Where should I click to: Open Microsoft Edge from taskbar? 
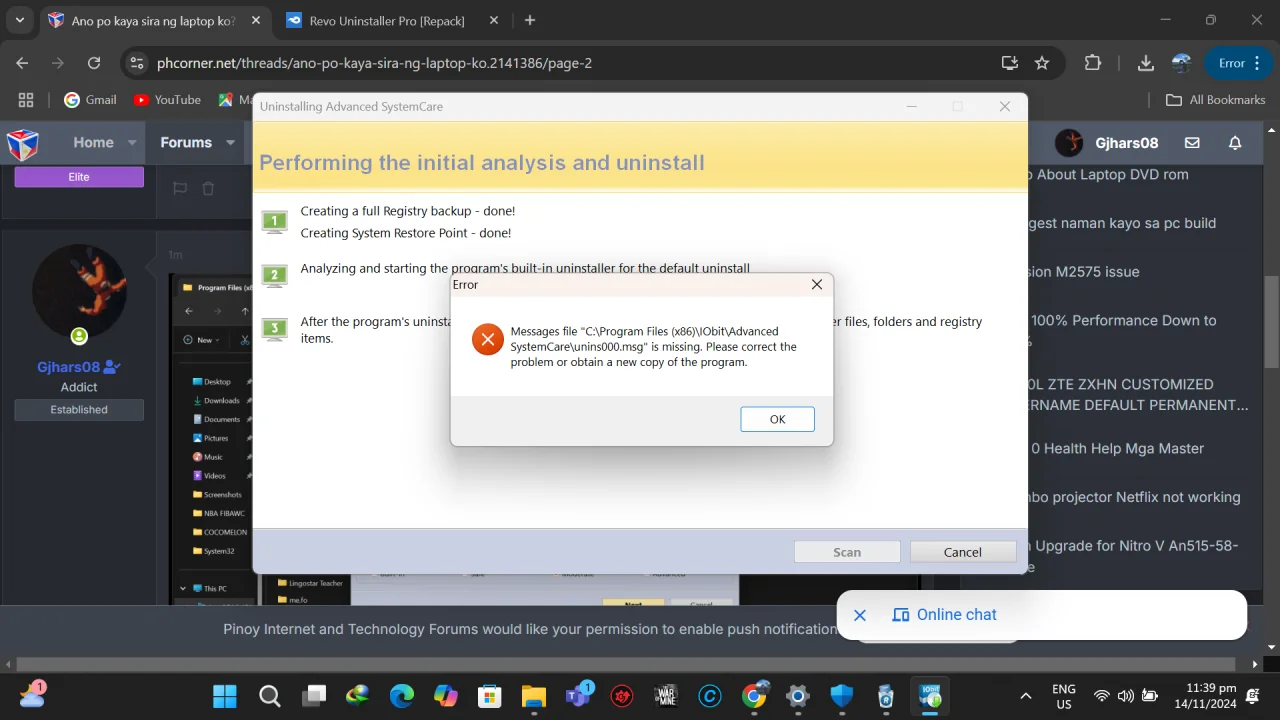pyautogui.click(x=402, y=696)
